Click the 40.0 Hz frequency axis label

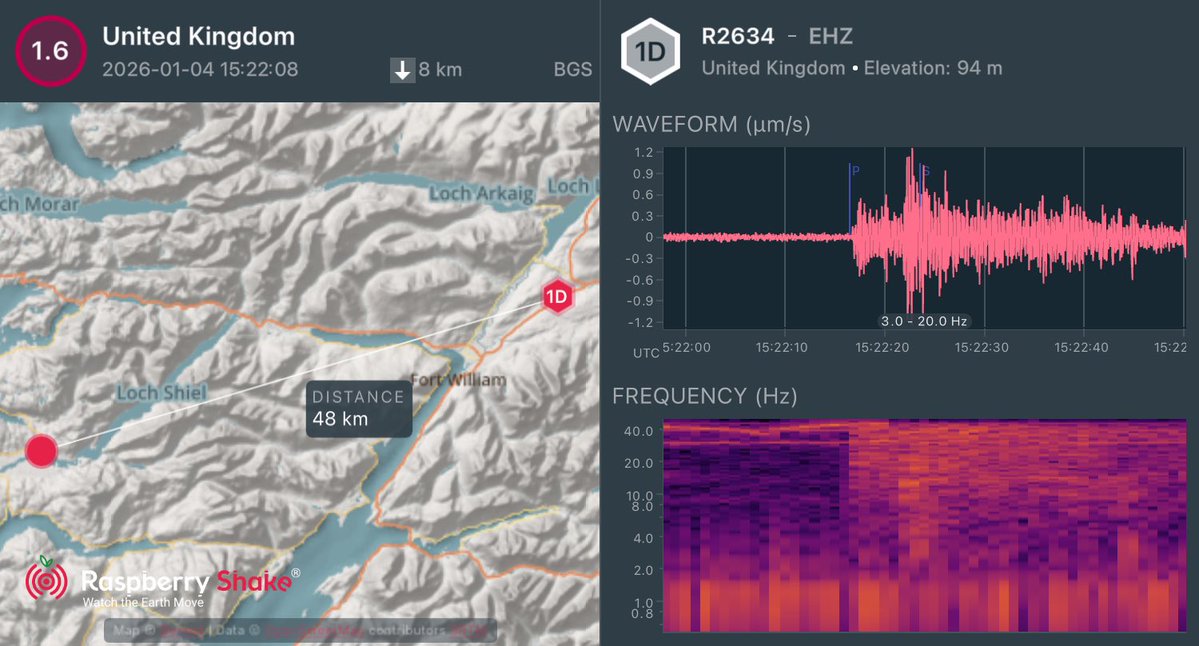coord(638,431)
